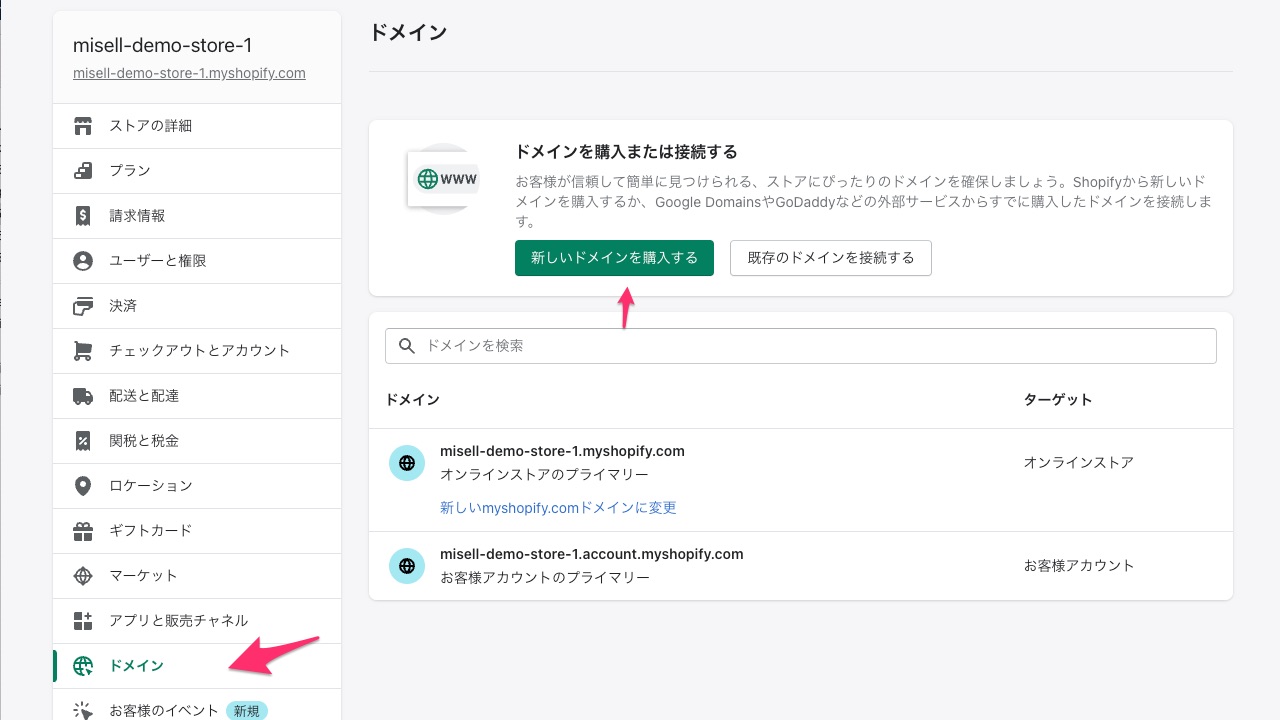
Task: Select ロケーション in the sidebar
Action: click(197, 486)
